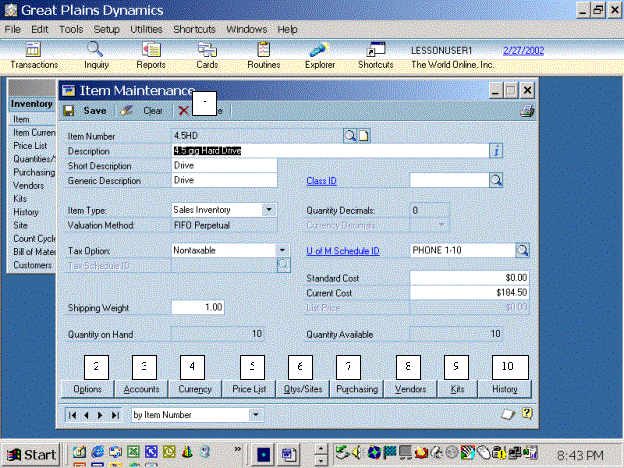Open the 'by Item Number' sort dropdown
624x468 pixels.
(256, 413)
